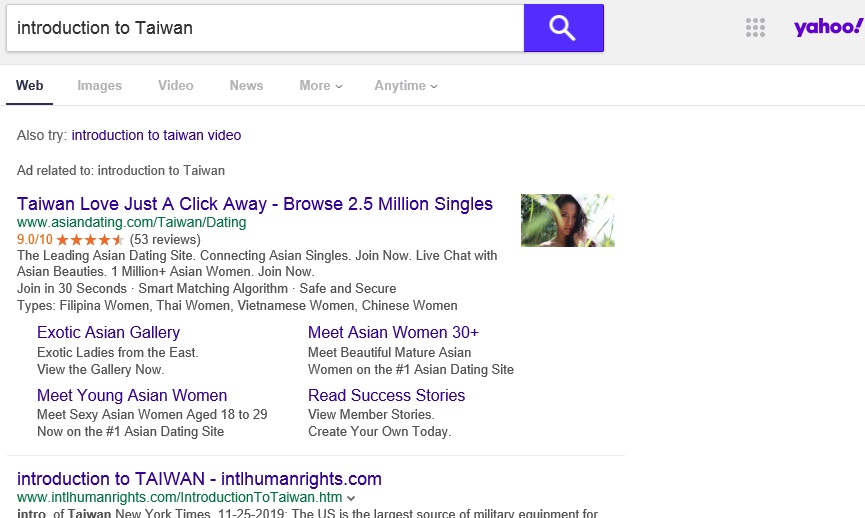Screen dimensions: 865x518
Task: Click the ad's star rating
Action: tap(90, 240)
